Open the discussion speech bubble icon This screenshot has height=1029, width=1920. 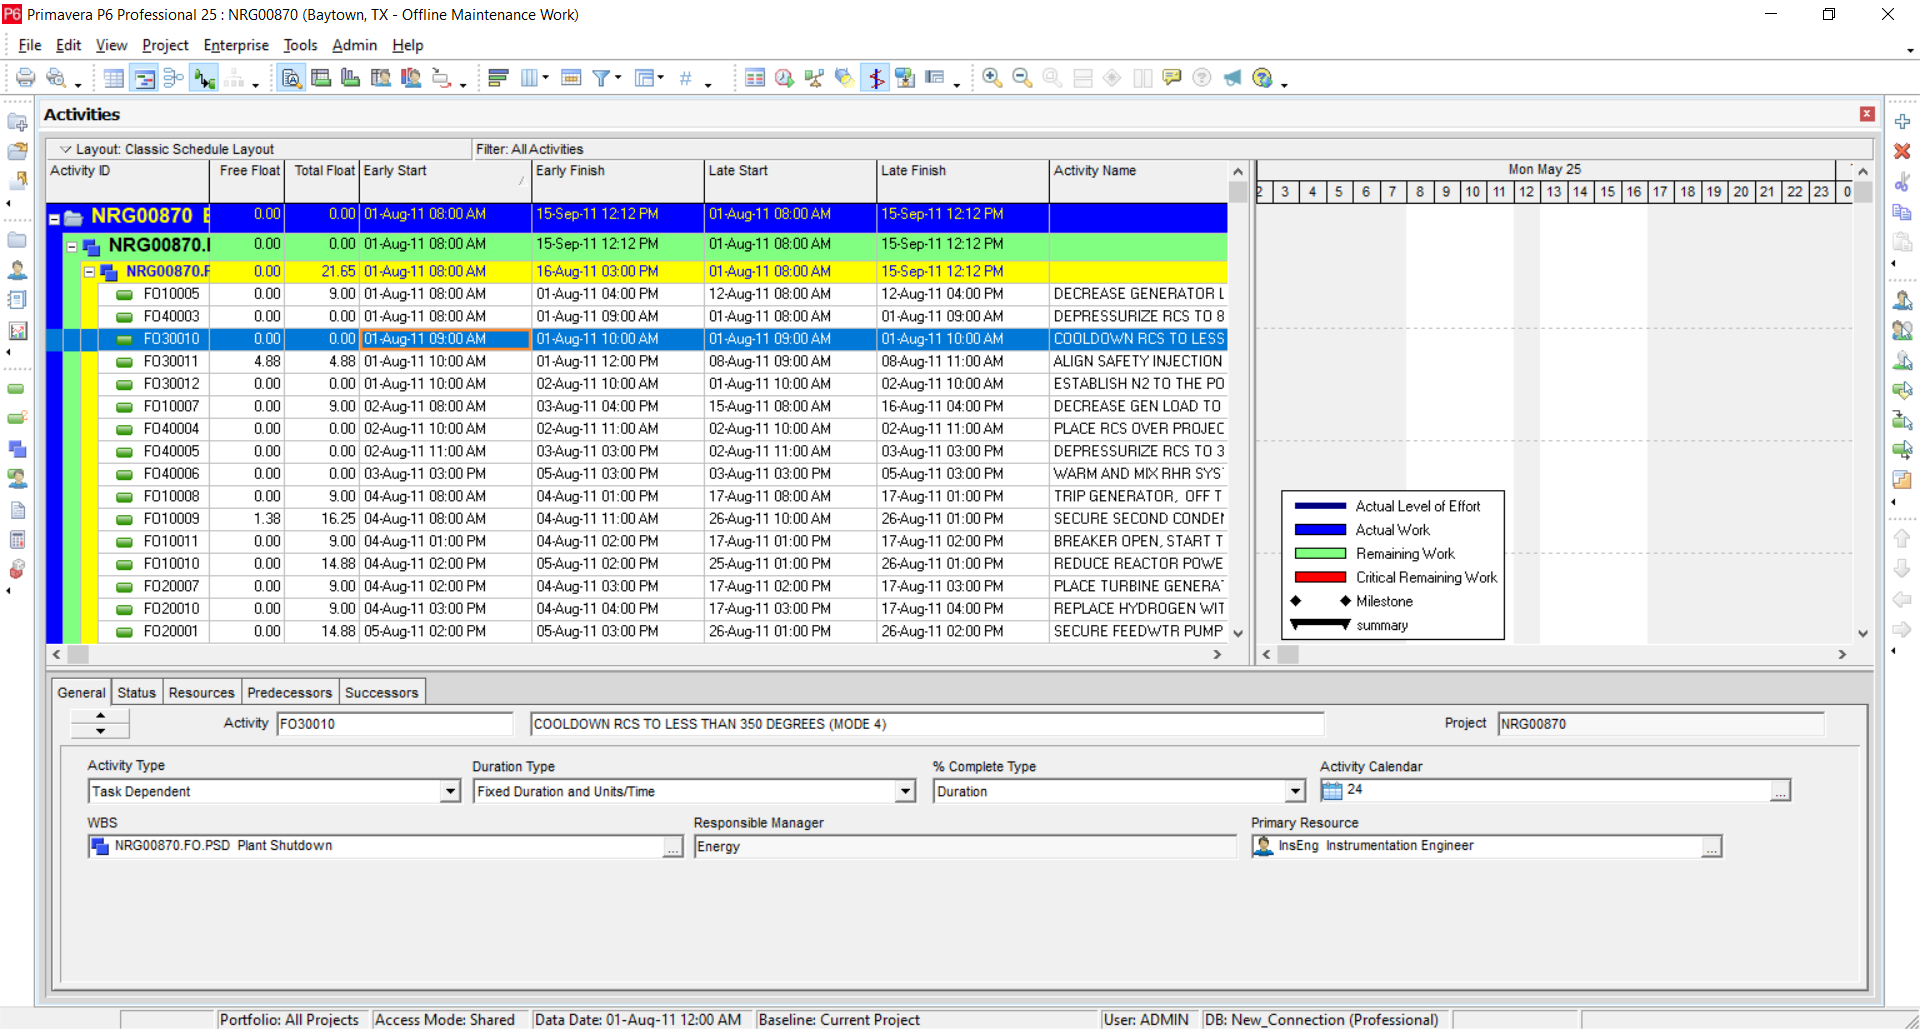1172,78
